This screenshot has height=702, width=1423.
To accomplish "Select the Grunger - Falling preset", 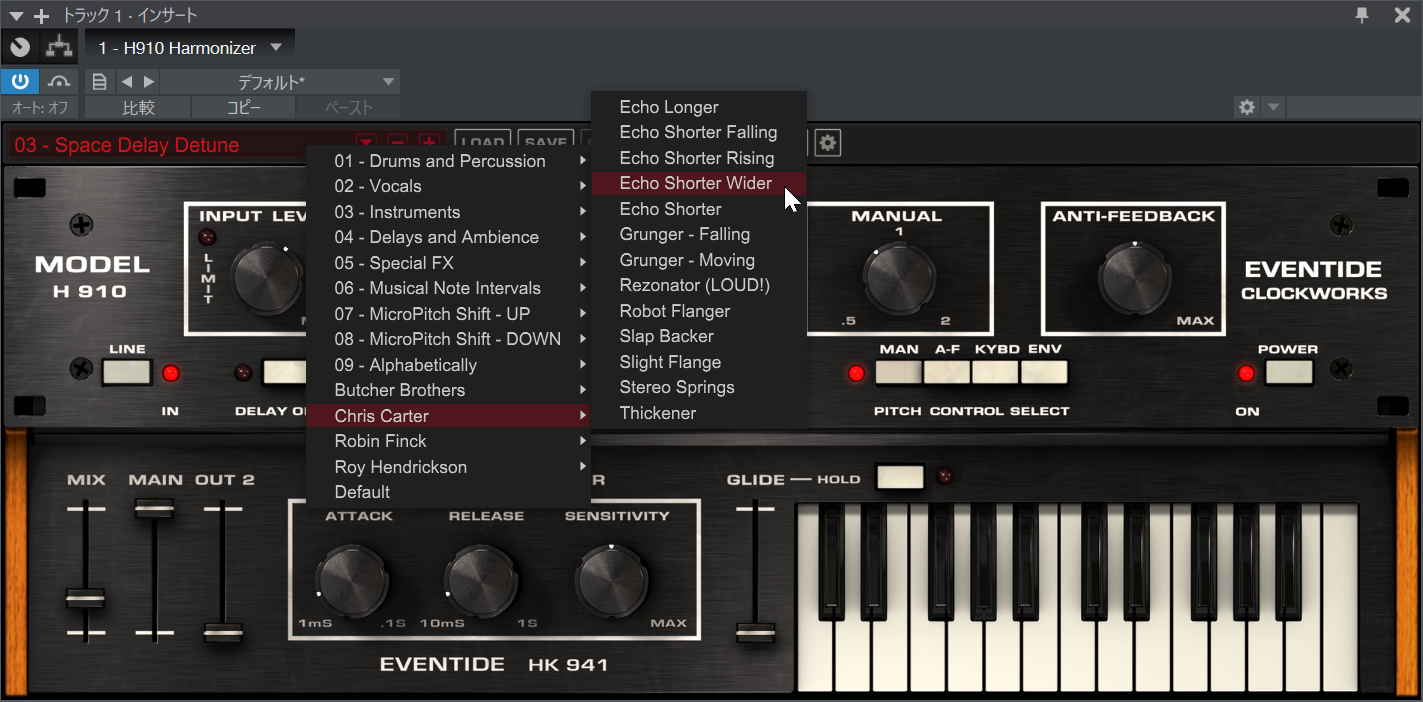I will tap(699, 234).
